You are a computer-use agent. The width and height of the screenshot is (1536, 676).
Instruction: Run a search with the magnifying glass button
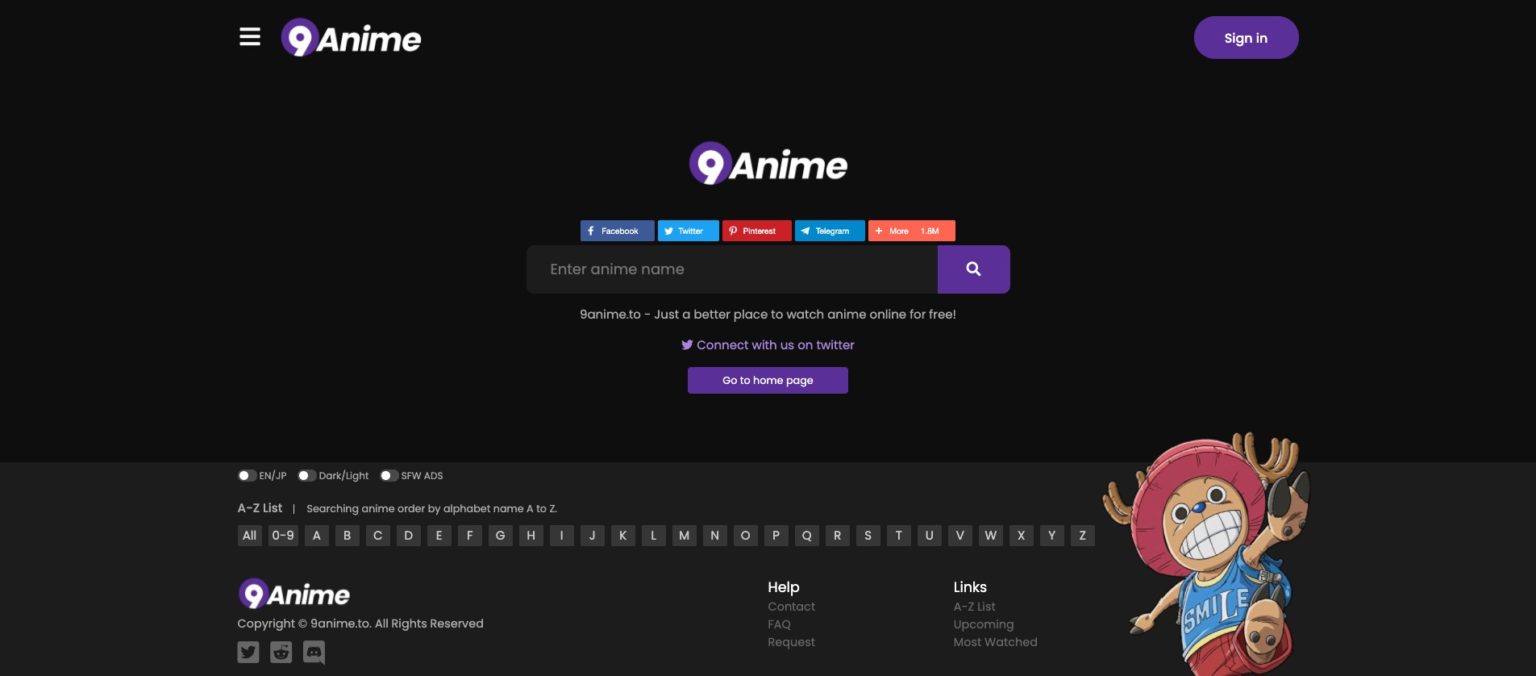coord(973,268)
